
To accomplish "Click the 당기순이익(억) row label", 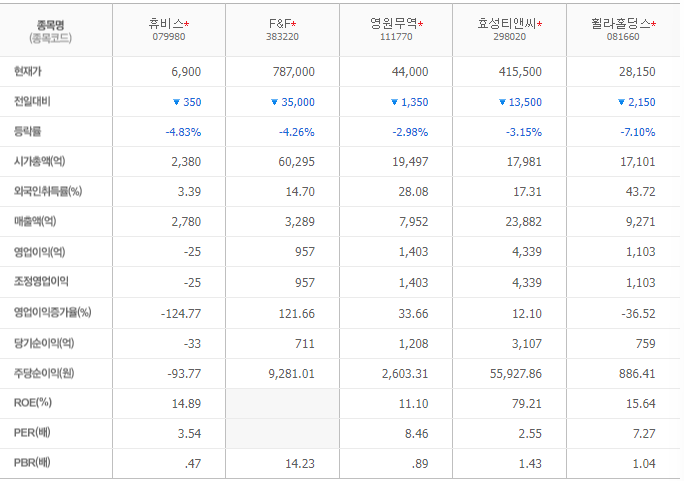I will point(44,343).
